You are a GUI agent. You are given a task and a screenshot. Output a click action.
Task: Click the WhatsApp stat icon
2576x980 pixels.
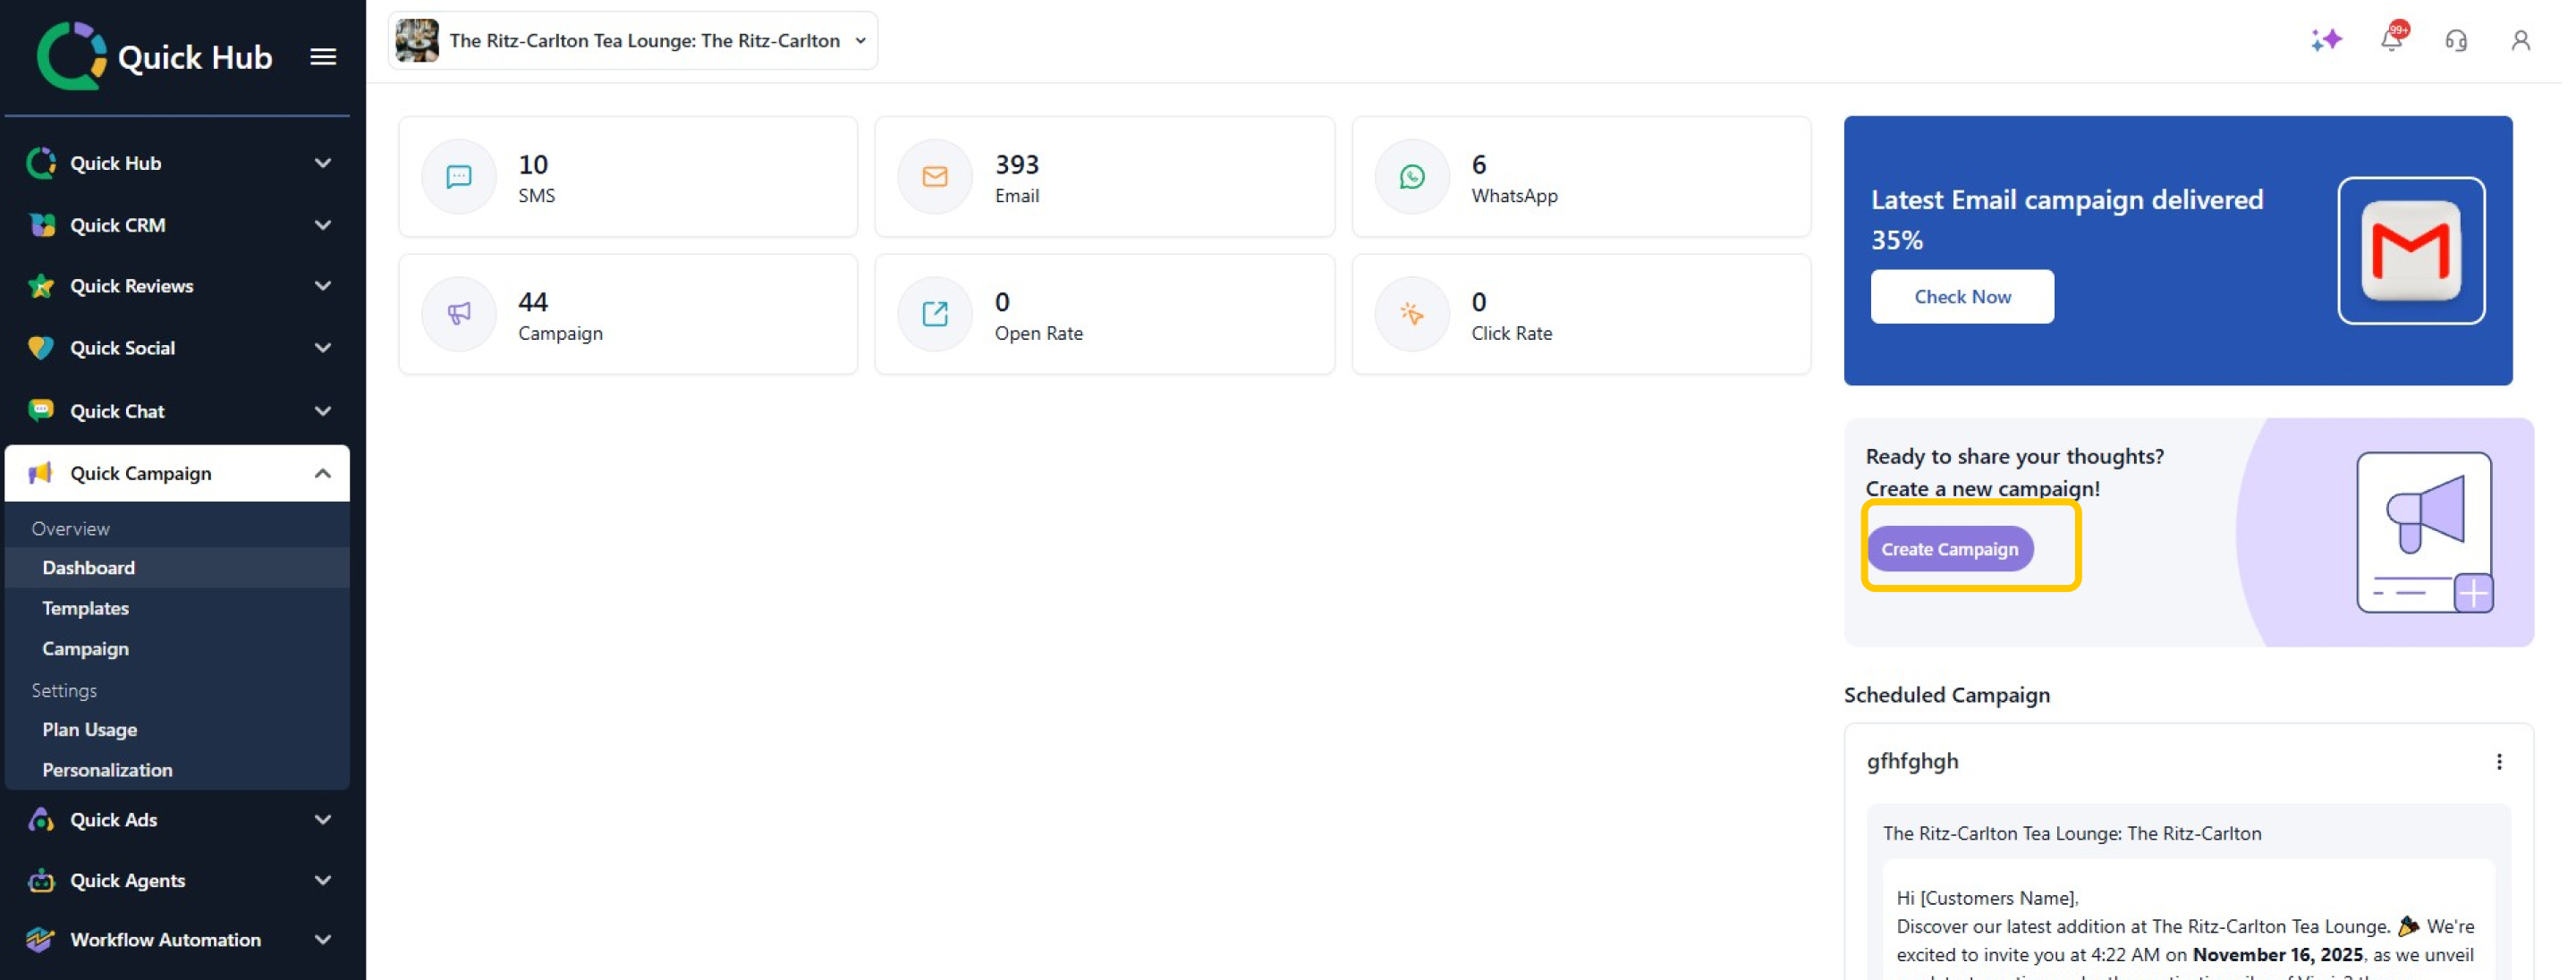(x=1411, y=177)
